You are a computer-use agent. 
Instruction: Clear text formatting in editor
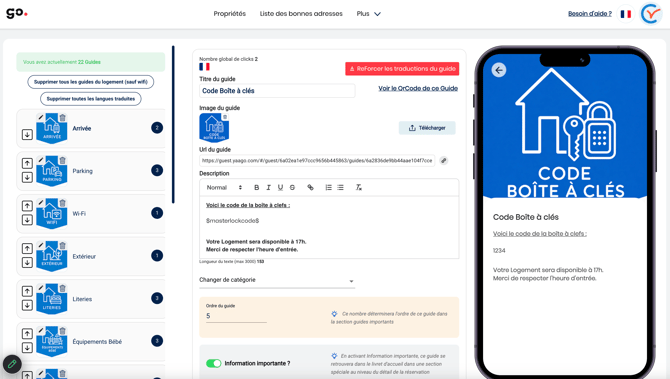tap(359, 188)
